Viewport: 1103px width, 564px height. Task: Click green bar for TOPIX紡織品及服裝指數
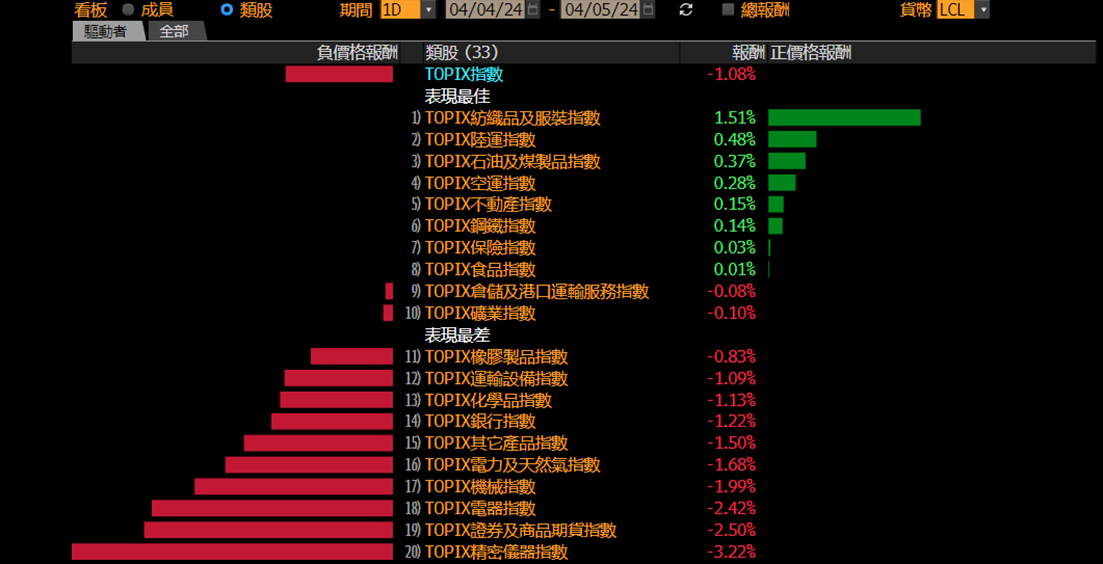844,117
